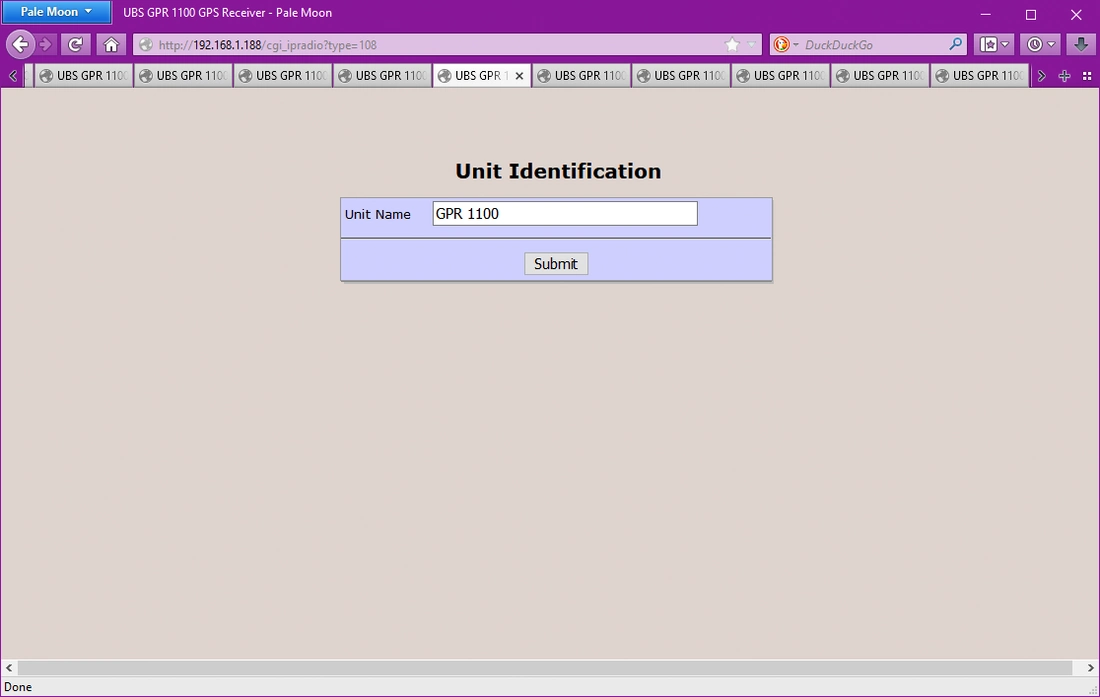Close the Pale Moon window

point(1076,14)
